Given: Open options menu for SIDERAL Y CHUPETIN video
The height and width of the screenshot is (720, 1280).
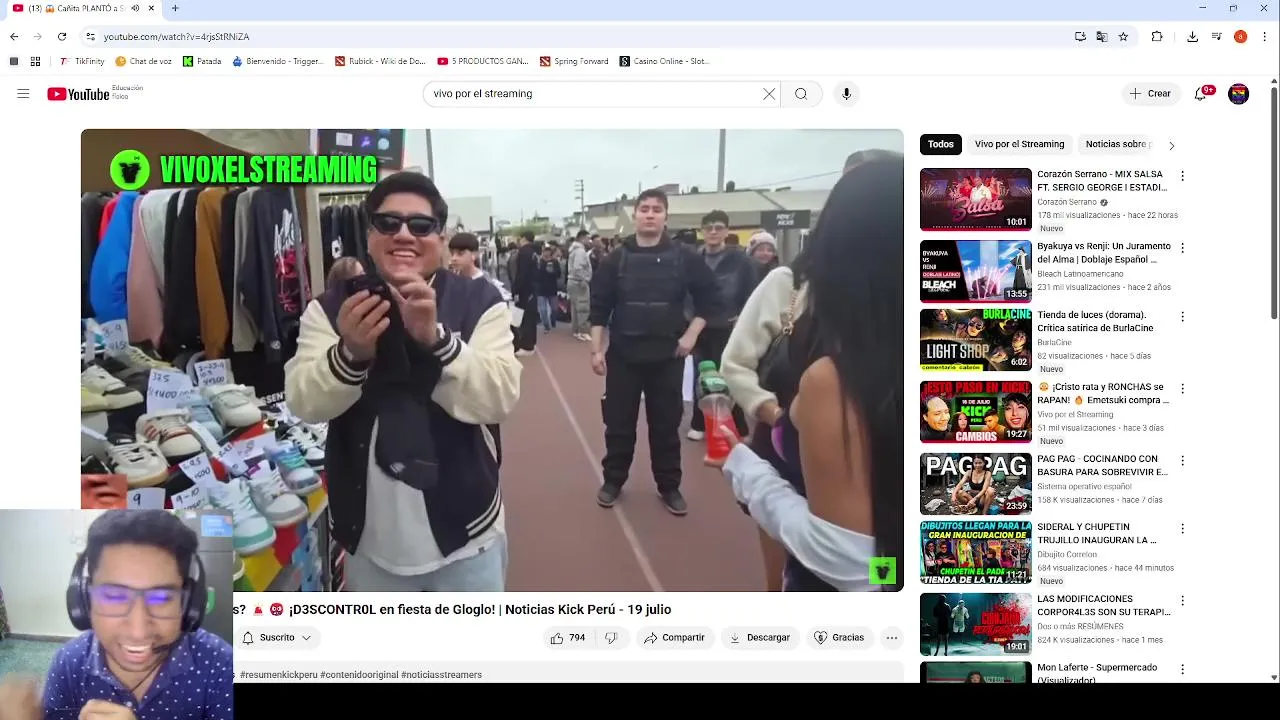Looking at the screenshot, I should click(1182, 529).
